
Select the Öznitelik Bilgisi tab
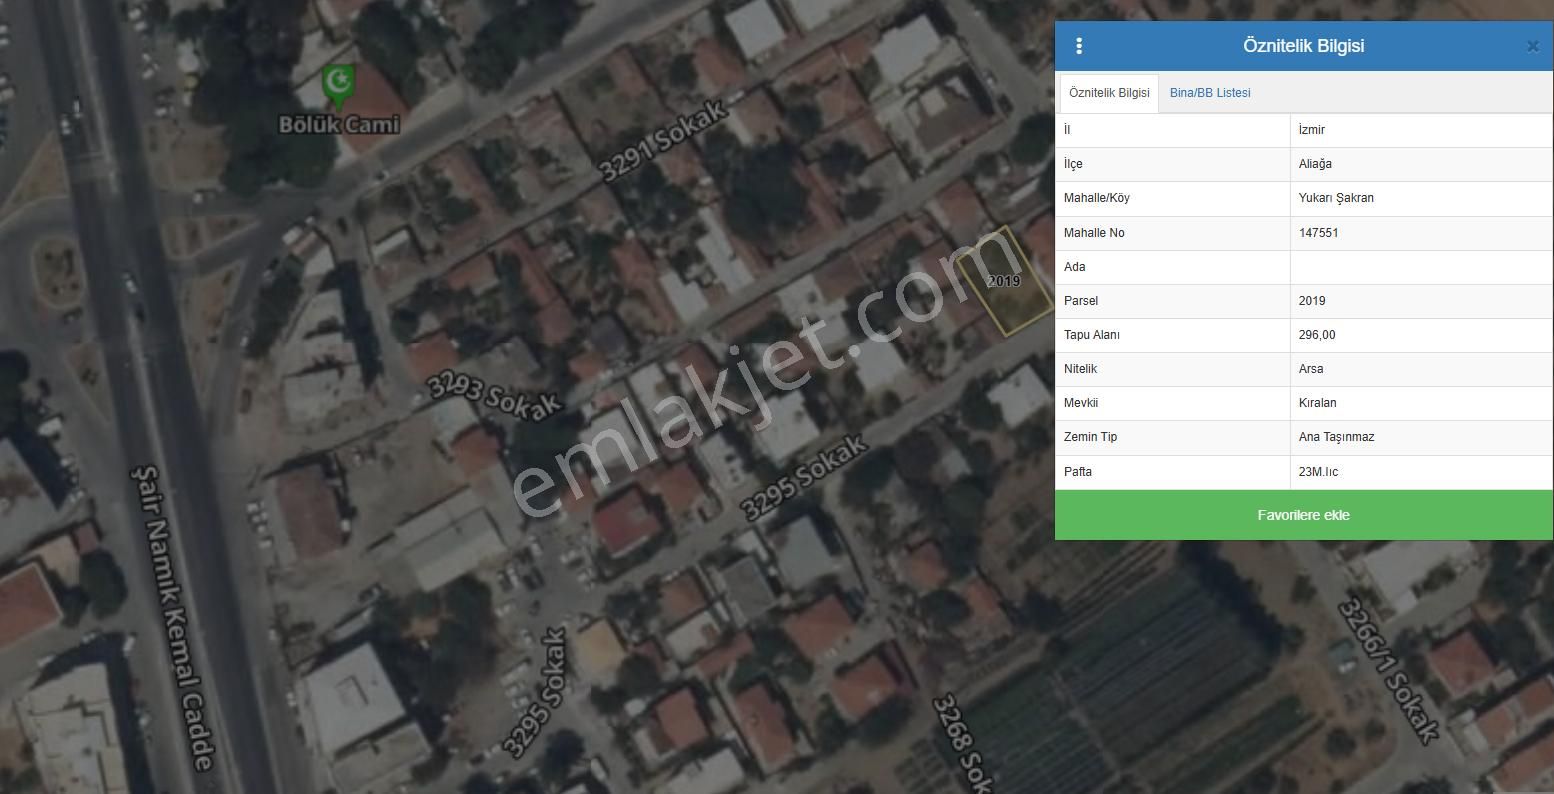pyautogui.click(x=1109, y=93)
